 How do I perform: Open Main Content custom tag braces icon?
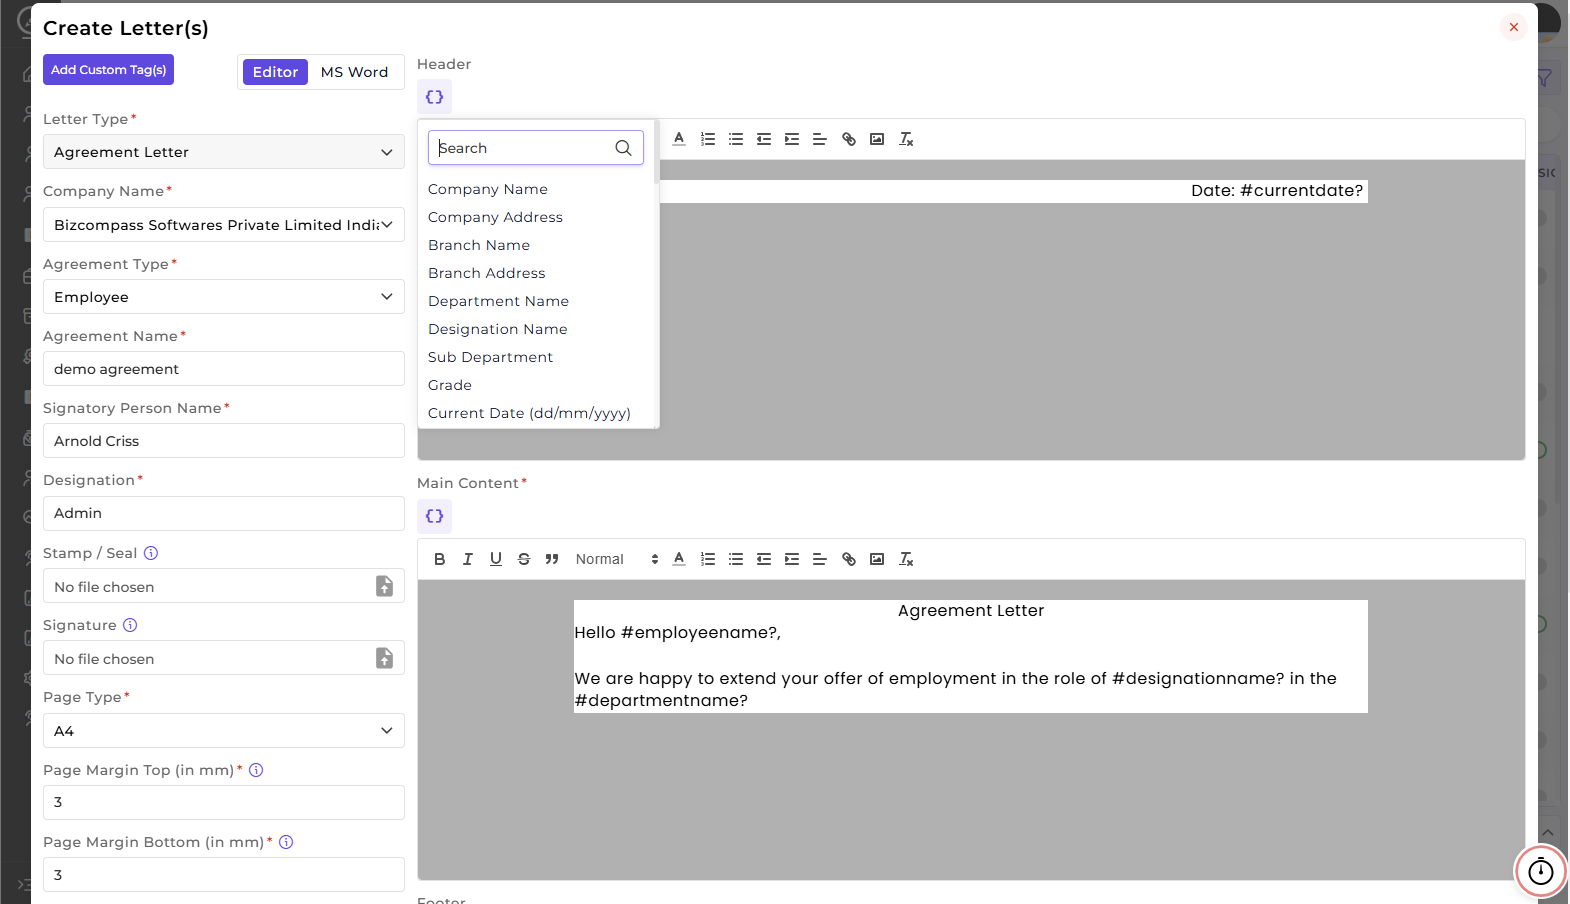click(x=434, y=516)
